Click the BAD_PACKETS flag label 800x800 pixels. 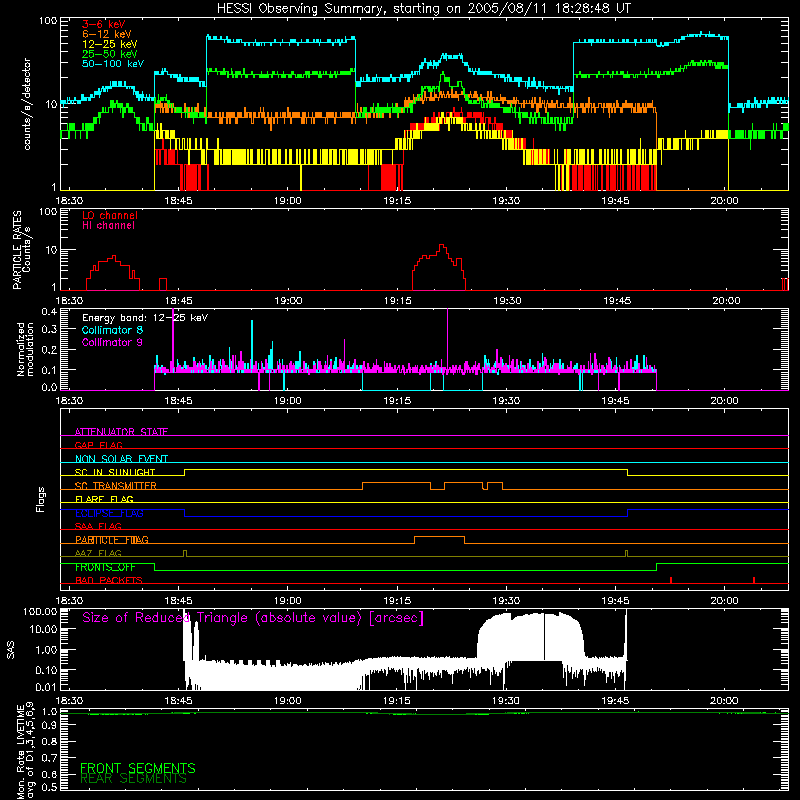click(109, 580)
